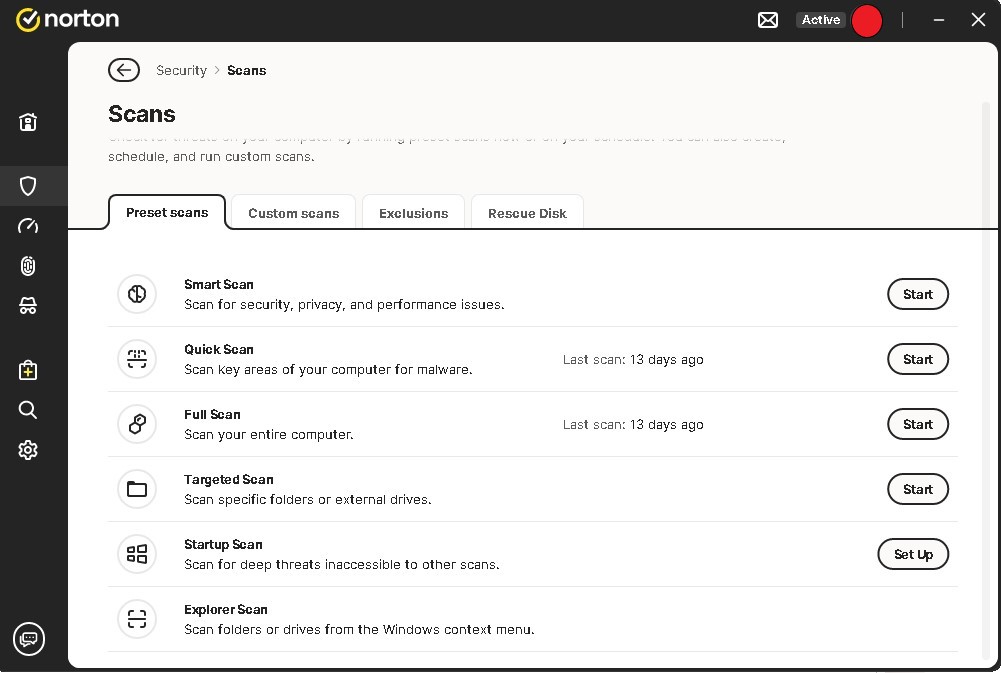Screen dimensions: 1001x673
Task: Click the Scans breadcrumb text
Action: click(246, 70)
